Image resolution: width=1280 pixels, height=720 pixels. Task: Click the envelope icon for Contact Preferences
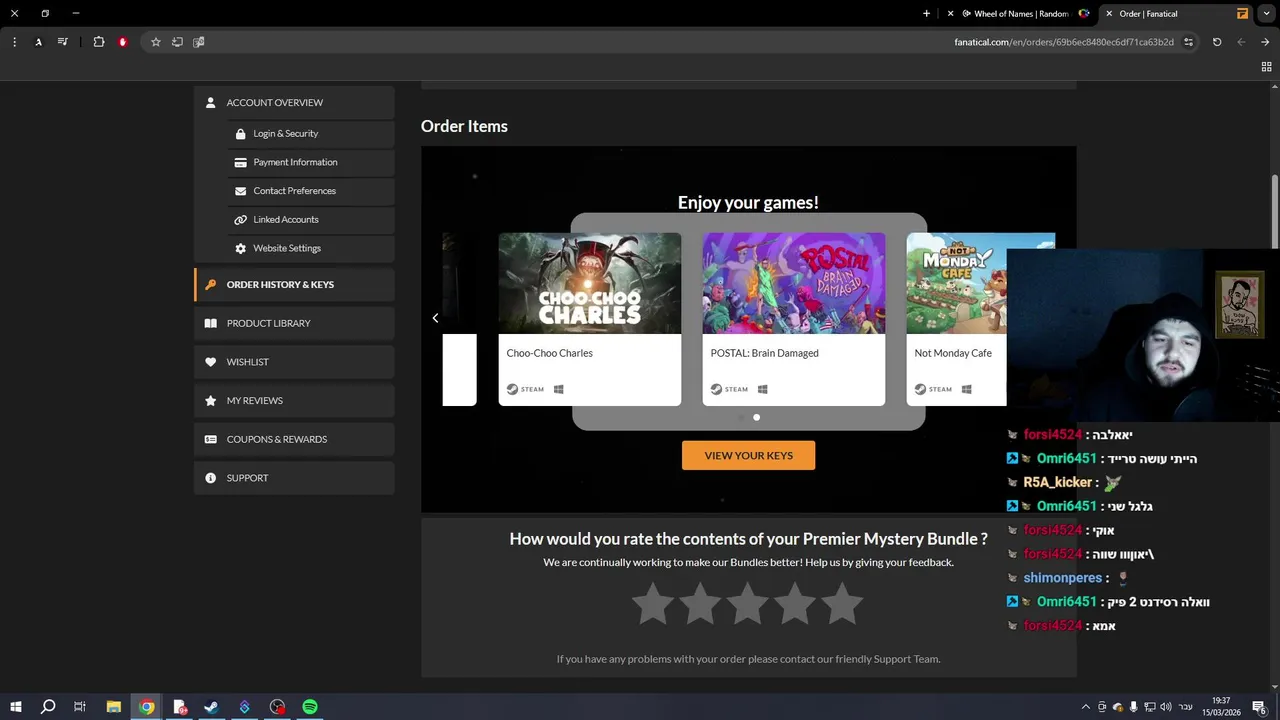coord(240,191)
